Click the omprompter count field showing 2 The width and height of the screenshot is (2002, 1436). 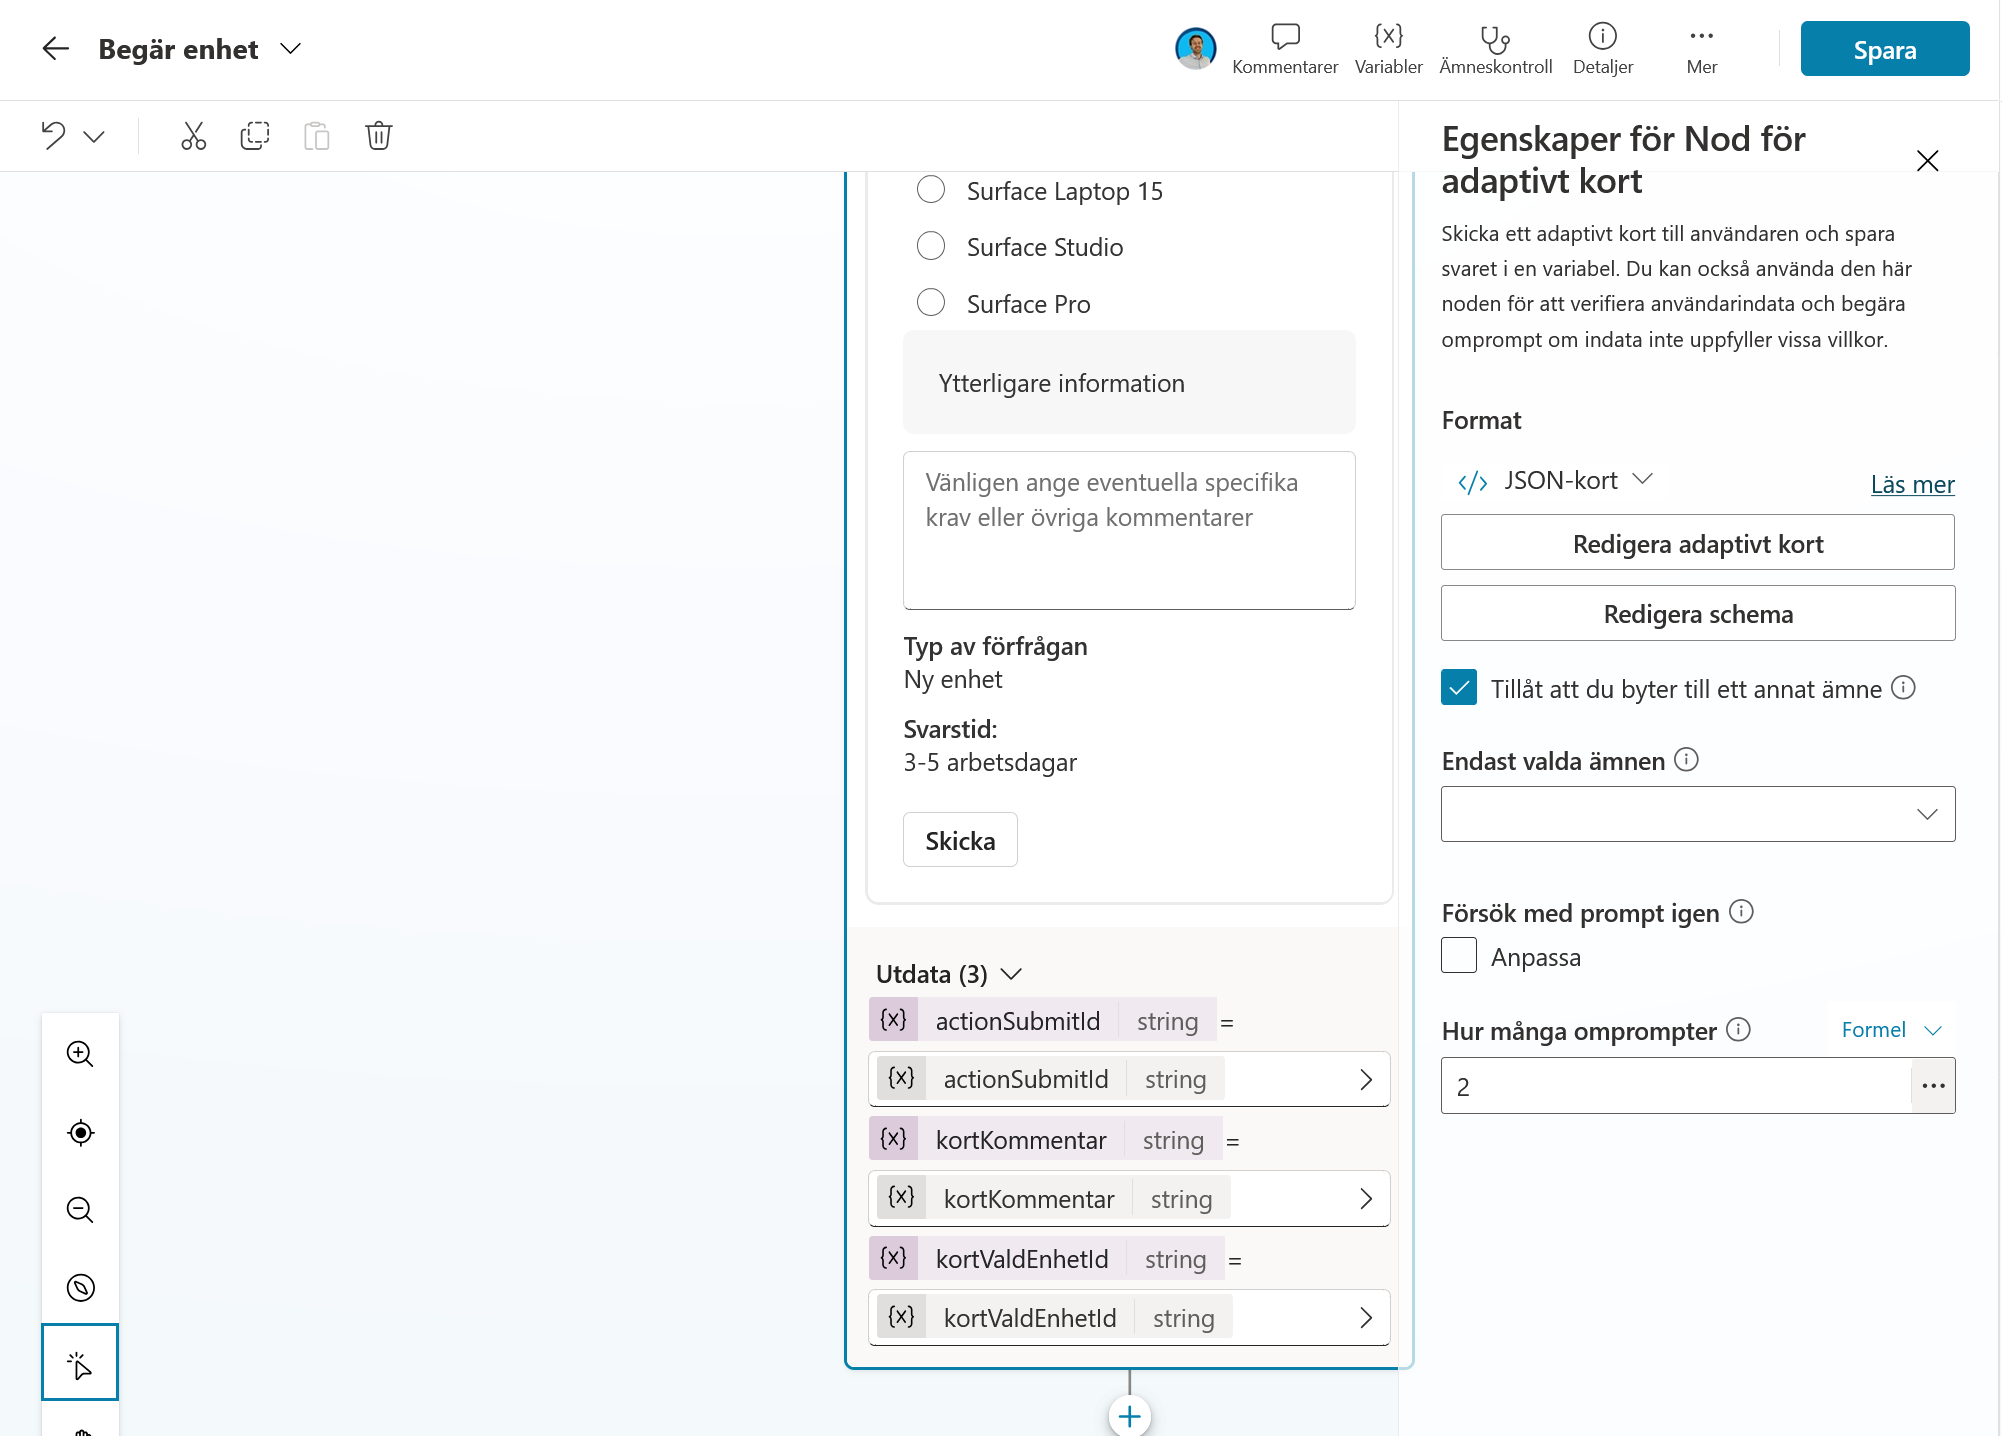click(x=1675, y=1086)
